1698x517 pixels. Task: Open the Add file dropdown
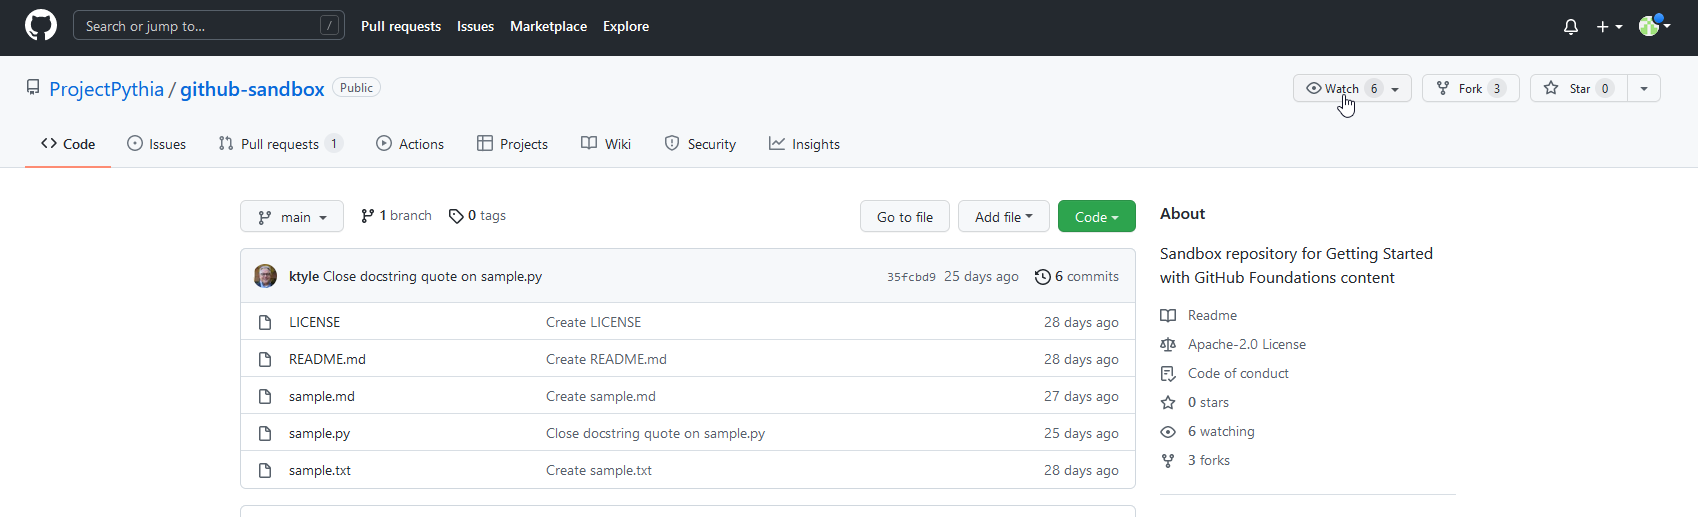coord(1003,217)
